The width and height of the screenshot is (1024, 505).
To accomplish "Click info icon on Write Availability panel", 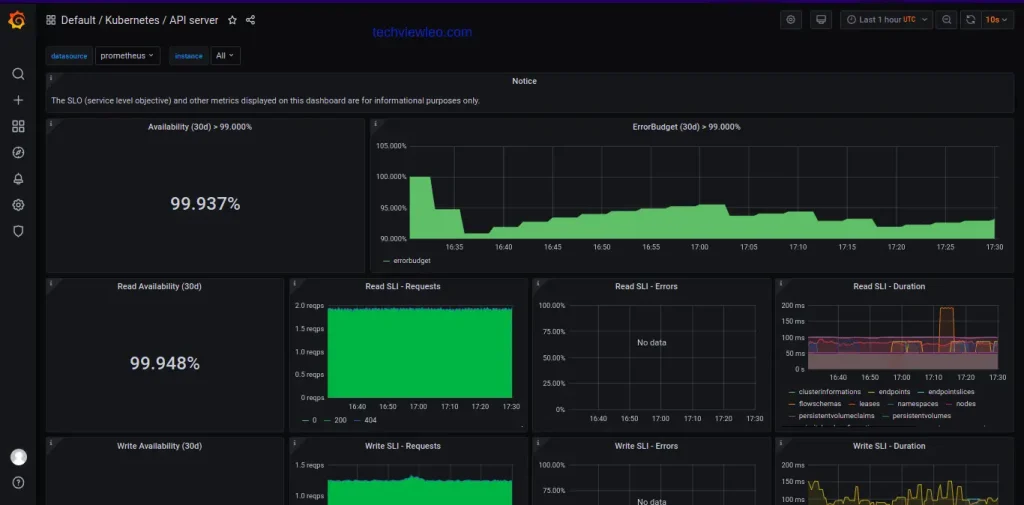I will click(x=50, y=442).
